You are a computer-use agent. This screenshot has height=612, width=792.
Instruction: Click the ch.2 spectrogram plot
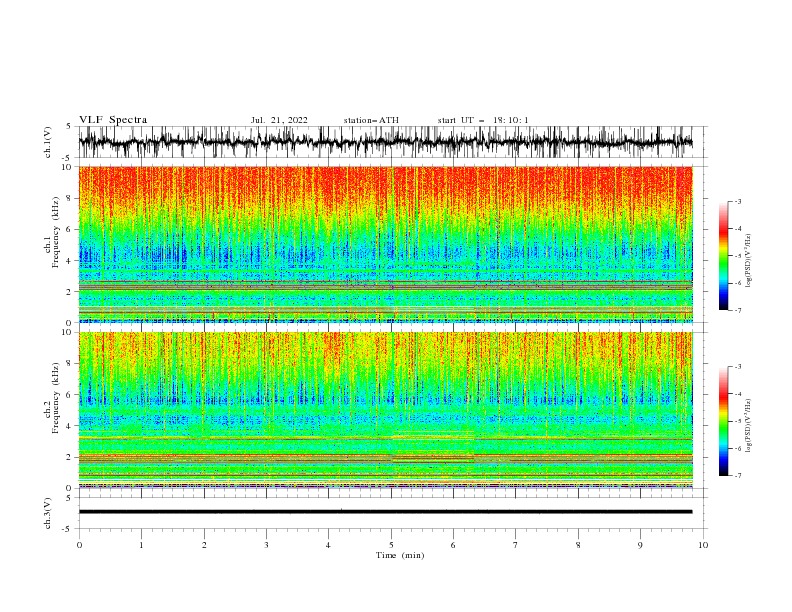click(385, 410)
